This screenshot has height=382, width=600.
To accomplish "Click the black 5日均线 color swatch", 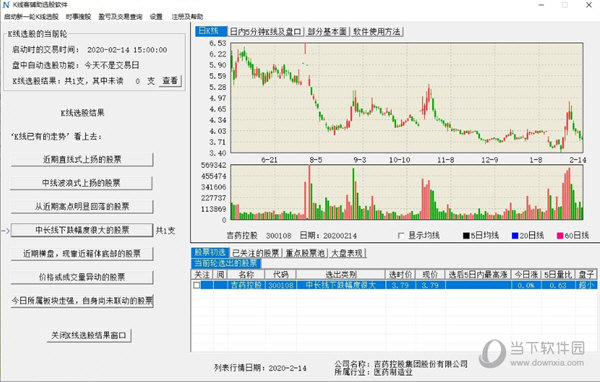I will click(x=466, y=236).
